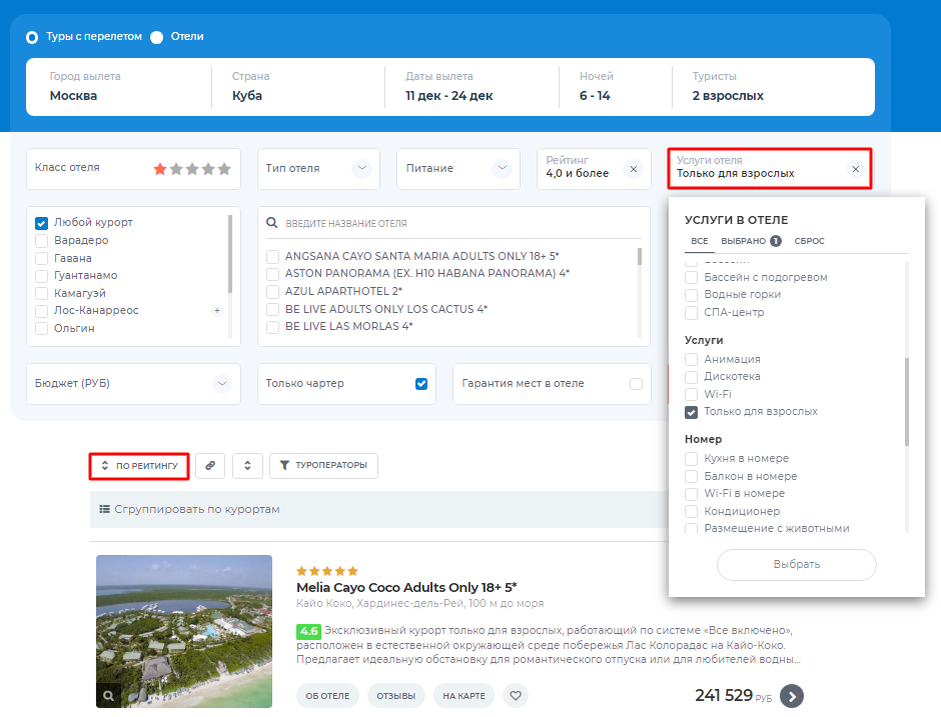Set hotel class to five stars
Screen dimensions: 941x717
224,169
